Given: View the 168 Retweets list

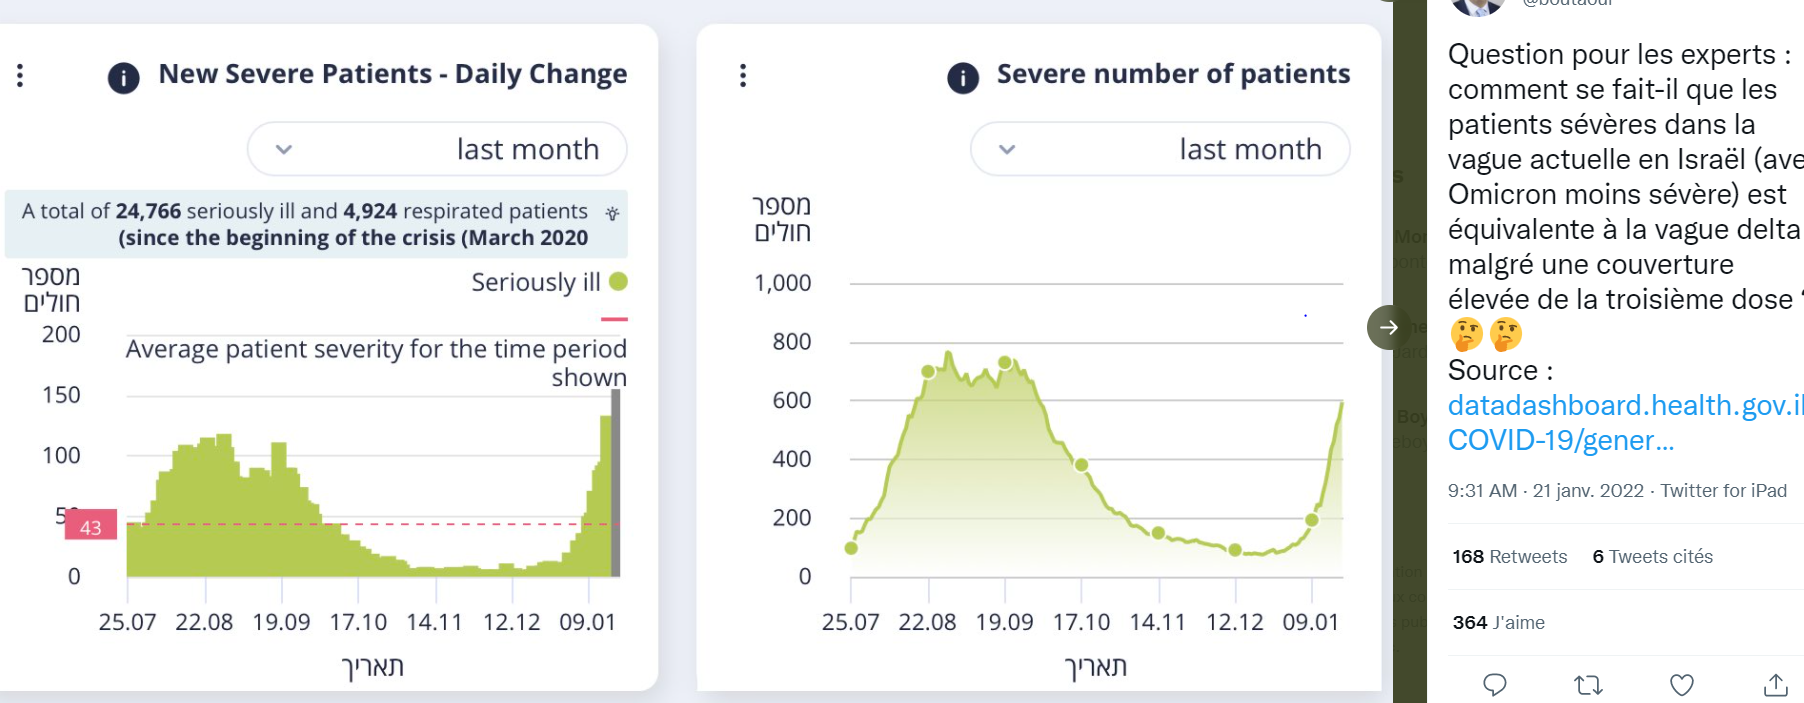Looking at the screenshot, I should click(x=1509, y=557).
